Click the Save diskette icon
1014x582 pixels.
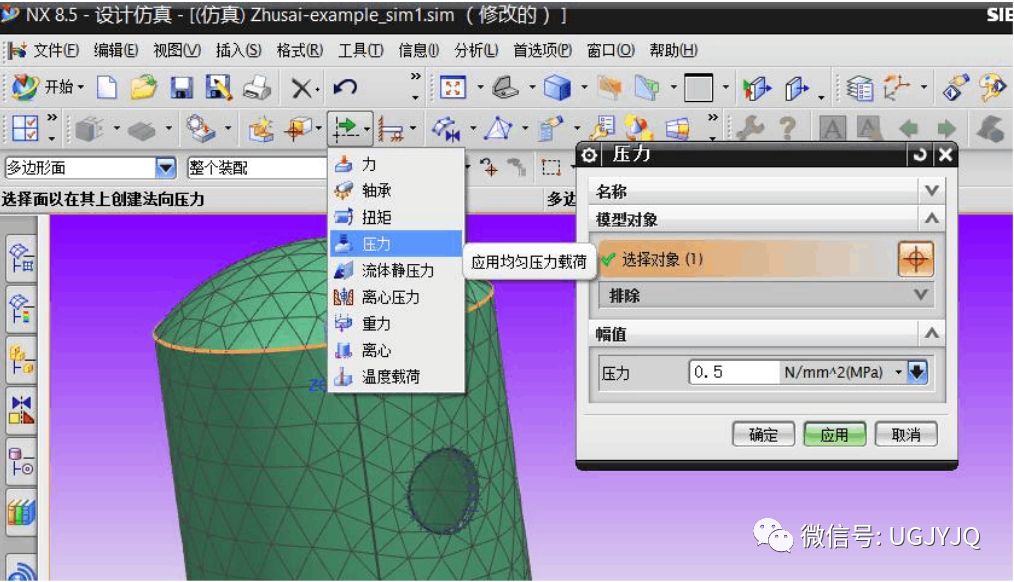(182, 87)
